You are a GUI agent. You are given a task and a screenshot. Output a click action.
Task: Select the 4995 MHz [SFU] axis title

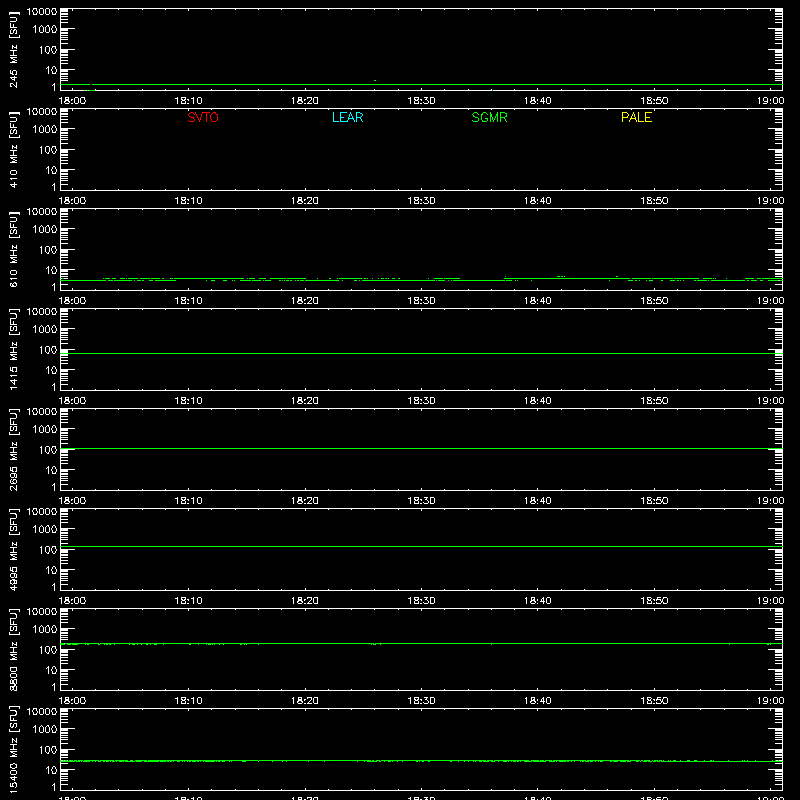14,550
